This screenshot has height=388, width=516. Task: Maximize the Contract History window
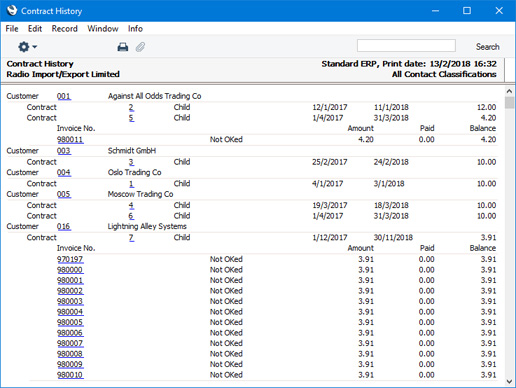467,11
